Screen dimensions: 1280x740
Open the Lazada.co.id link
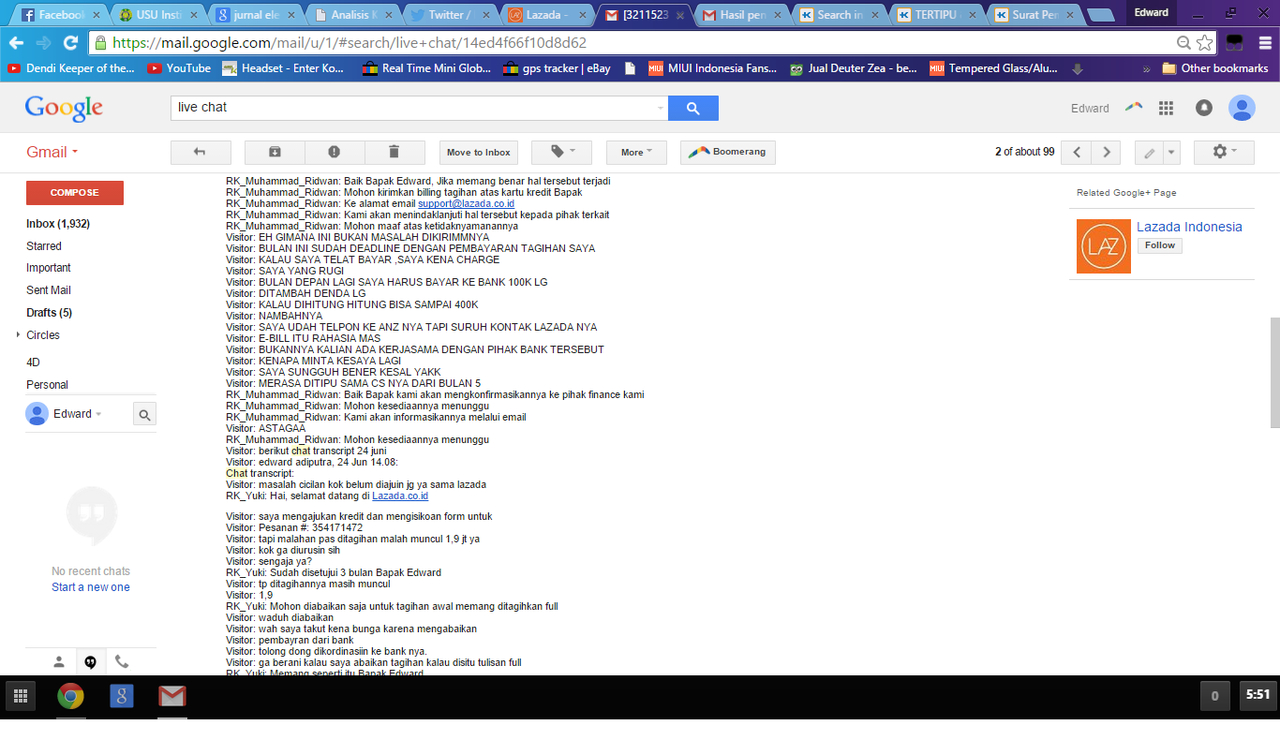coord(400,496)
